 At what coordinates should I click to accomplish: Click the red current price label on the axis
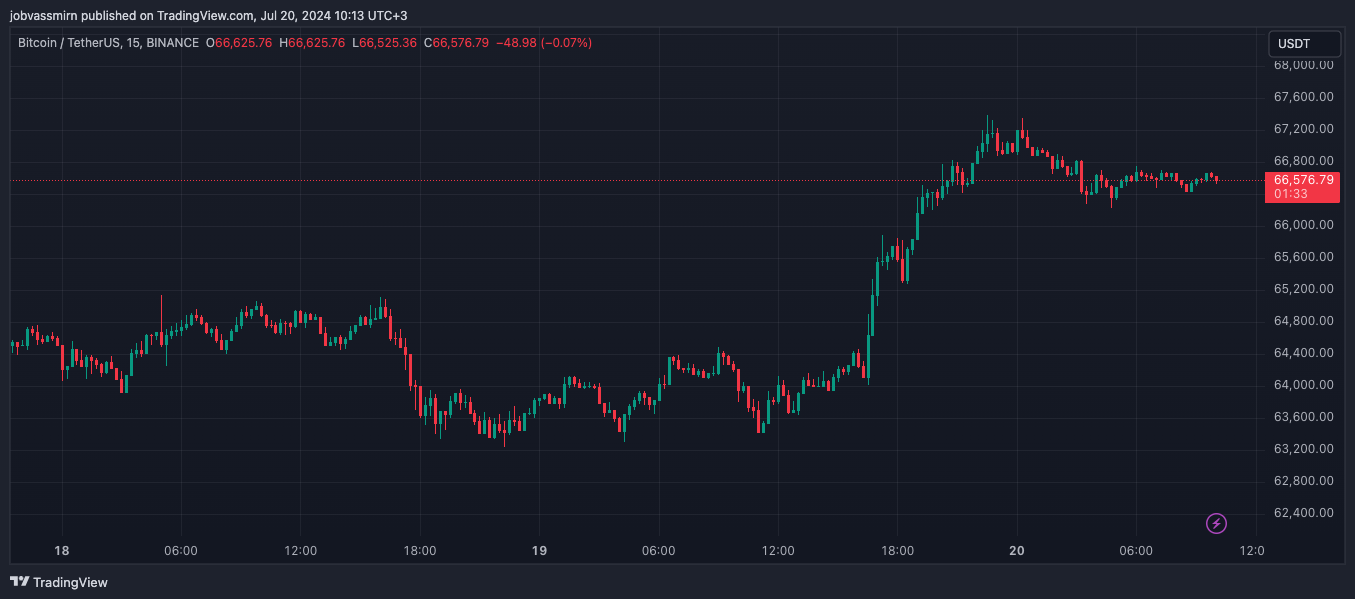click(1303, 180)
